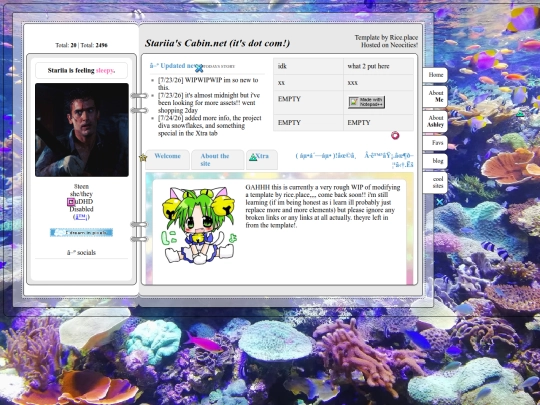540x405 pixels.
Task: Open the About Ashley side tab
Action: [435, 121]
